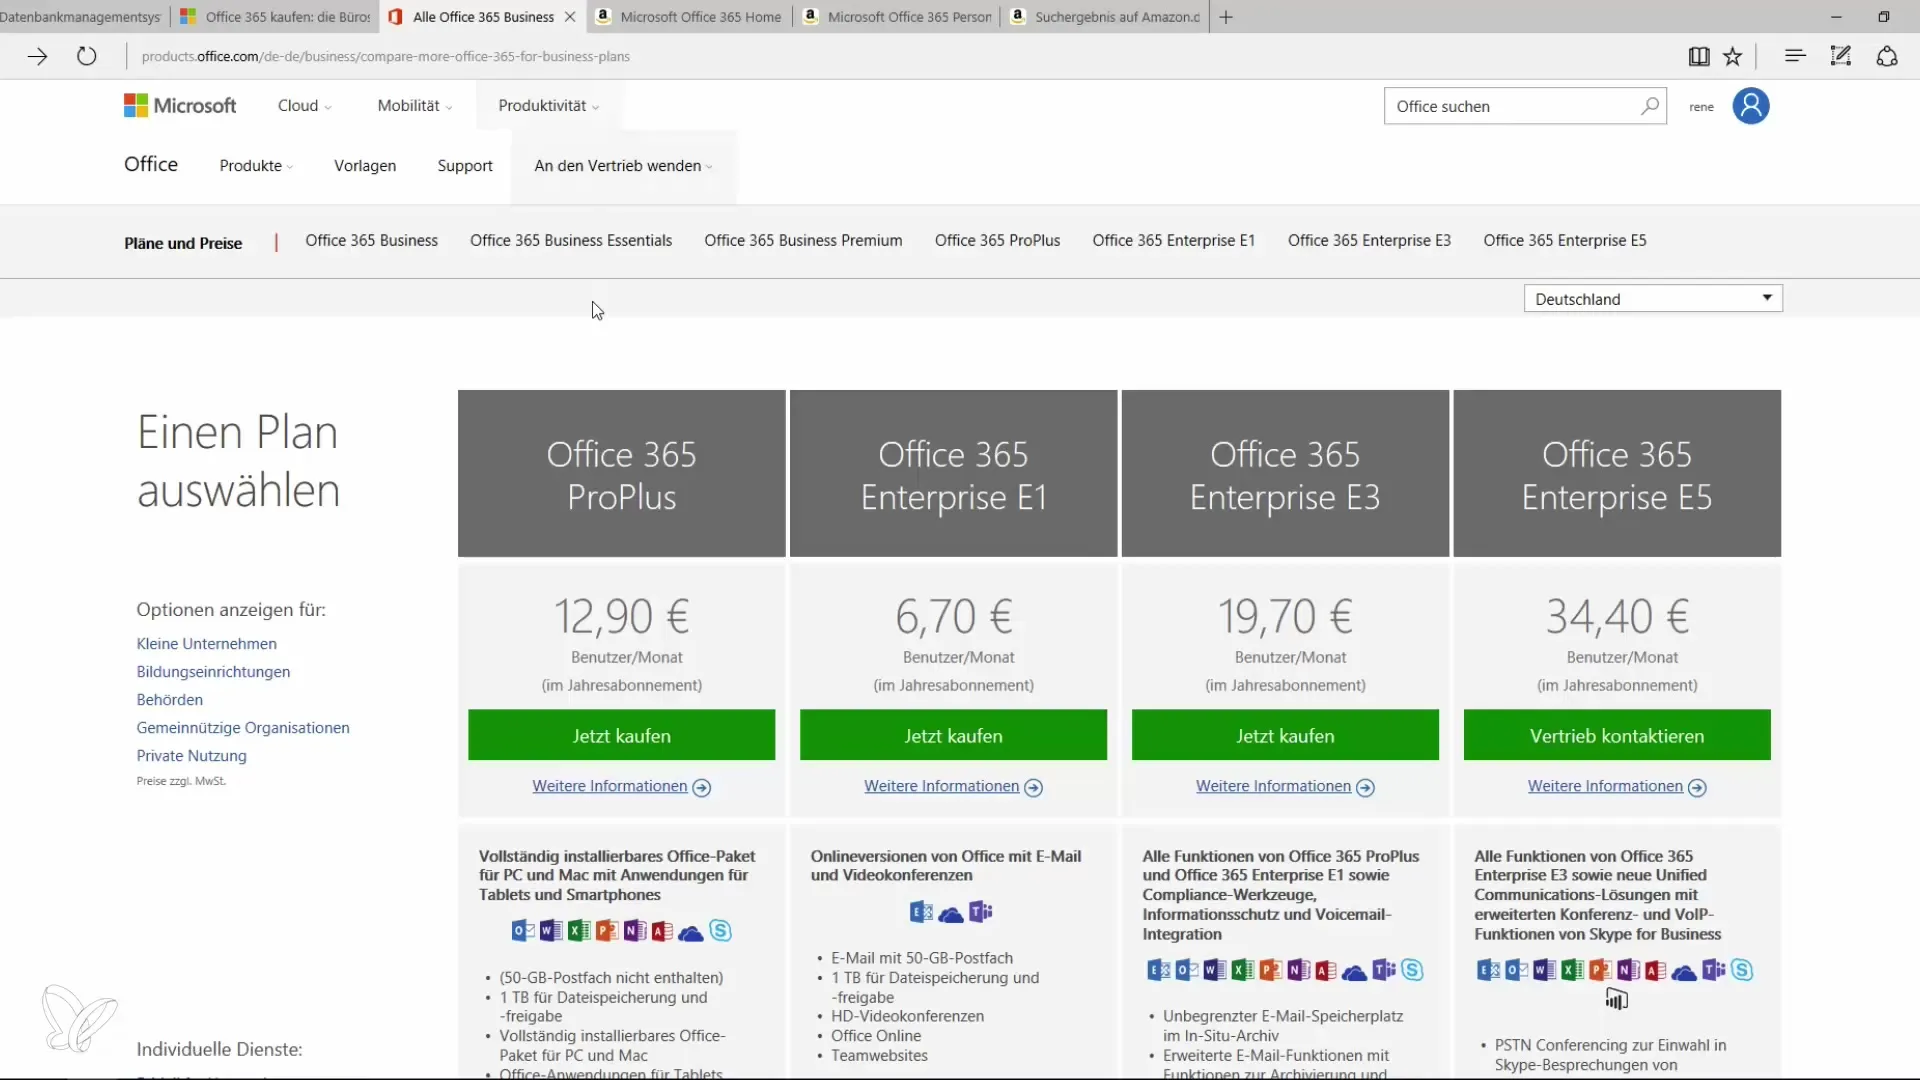Screen dimensions: 1920x1080
Task: Click Exchange icon in Enterprise E1 column
Action: pos(921,911)
